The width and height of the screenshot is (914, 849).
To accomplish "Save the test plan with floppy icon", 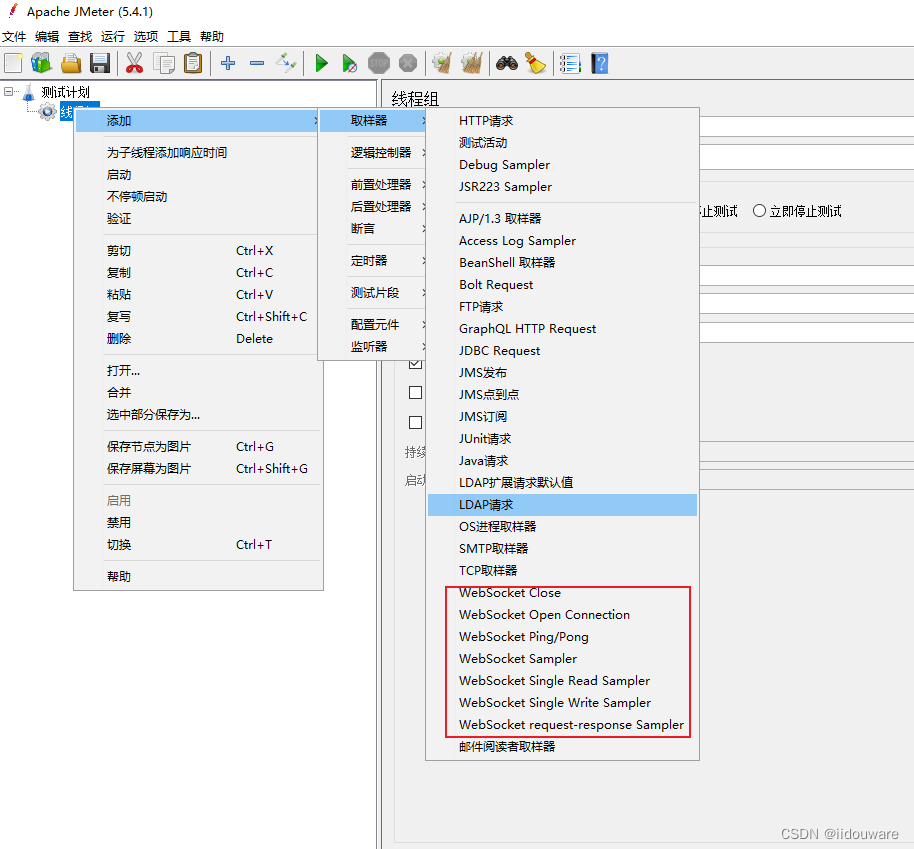I will tap(100, 63).
